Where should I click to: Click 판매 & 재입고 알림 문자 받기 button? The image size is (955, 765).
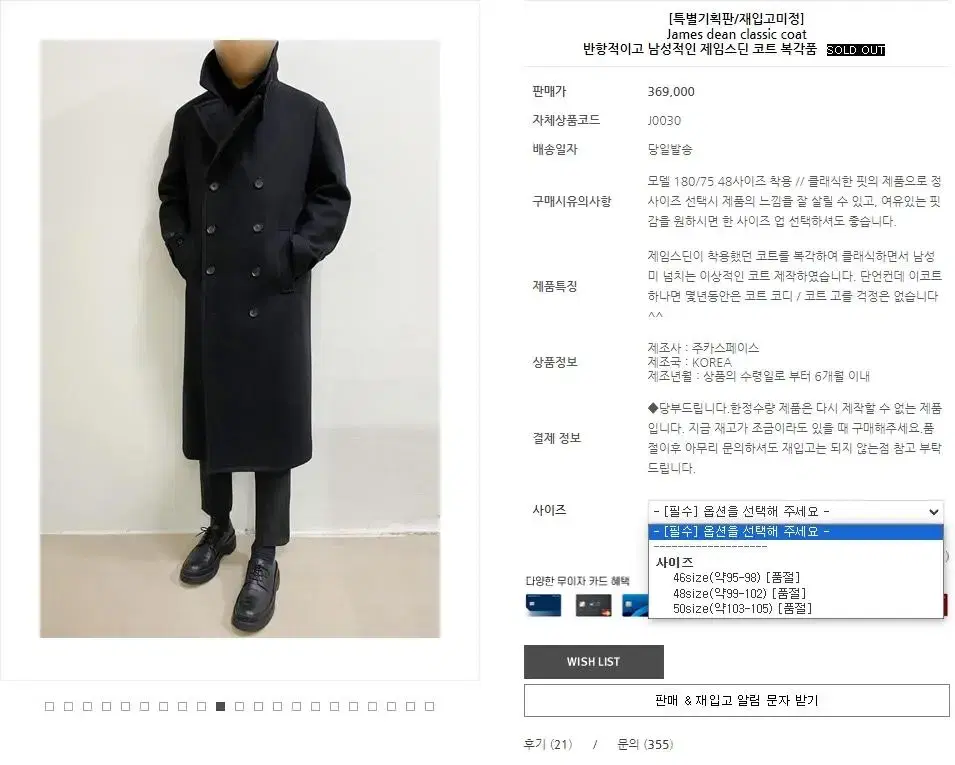click(x=737, y=700)
